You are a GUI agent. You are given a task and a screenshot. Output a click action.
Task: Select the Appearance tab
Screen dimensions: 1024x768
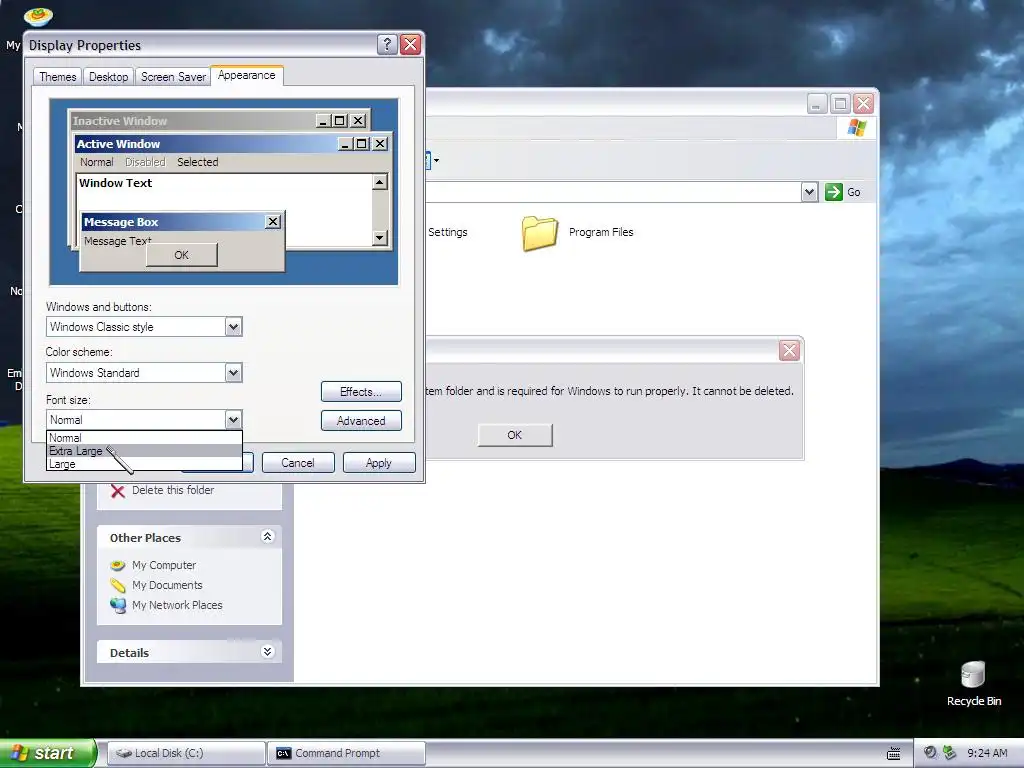coord(247,76)
